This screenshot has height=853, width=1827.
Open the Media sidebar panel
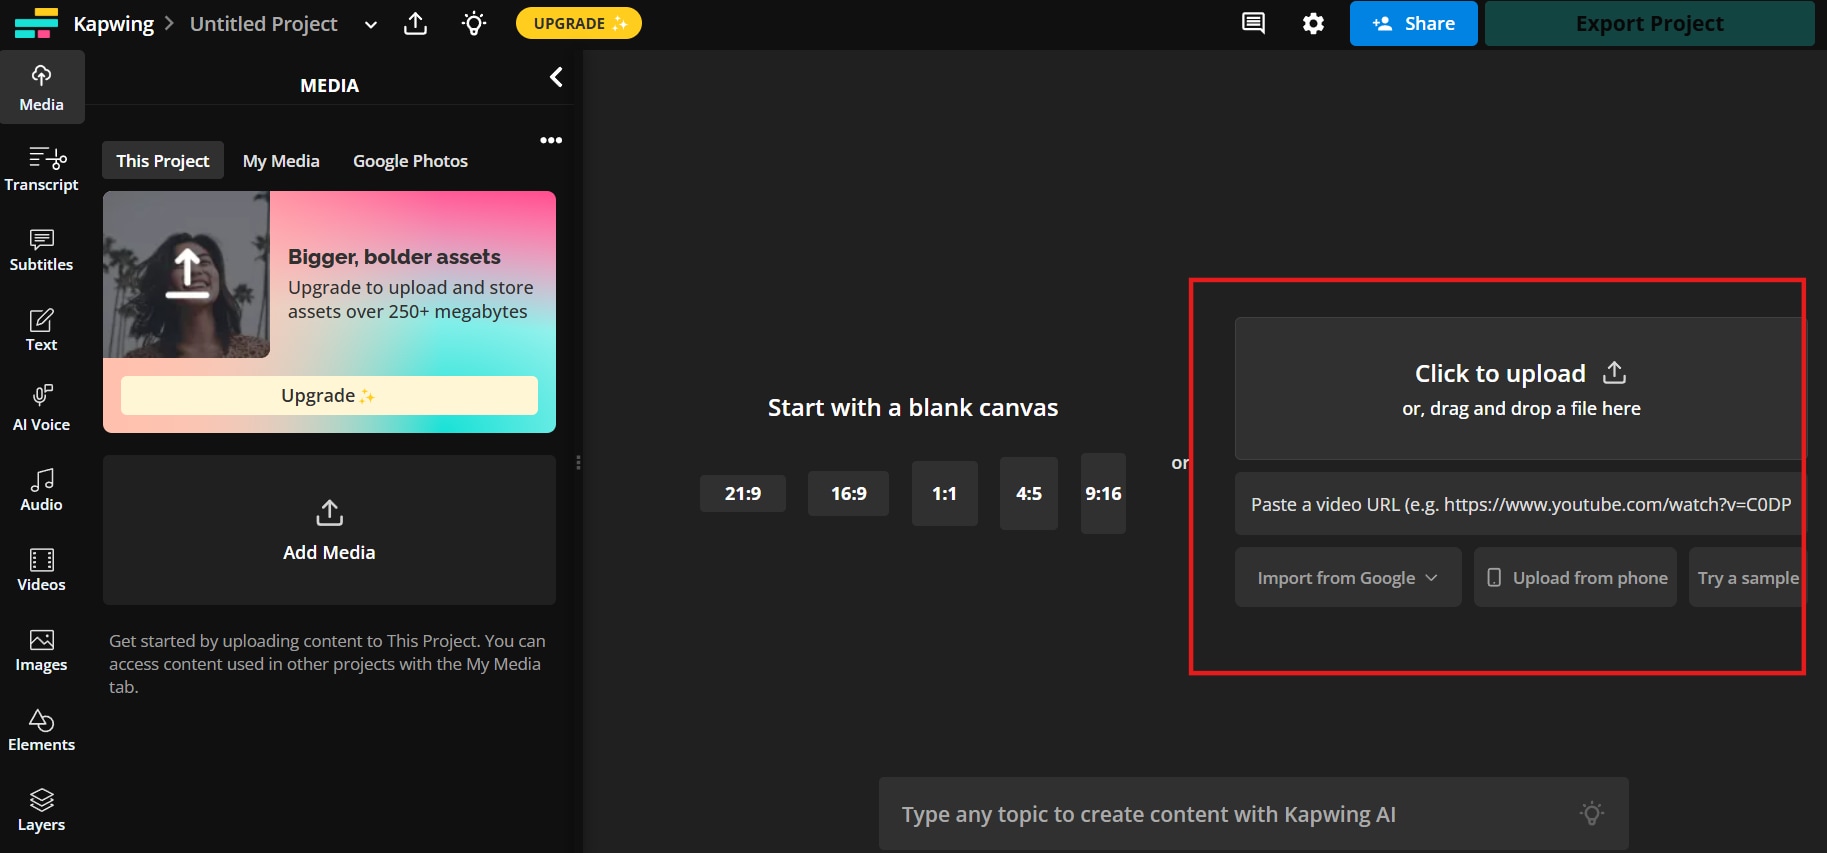coord(42,88)
